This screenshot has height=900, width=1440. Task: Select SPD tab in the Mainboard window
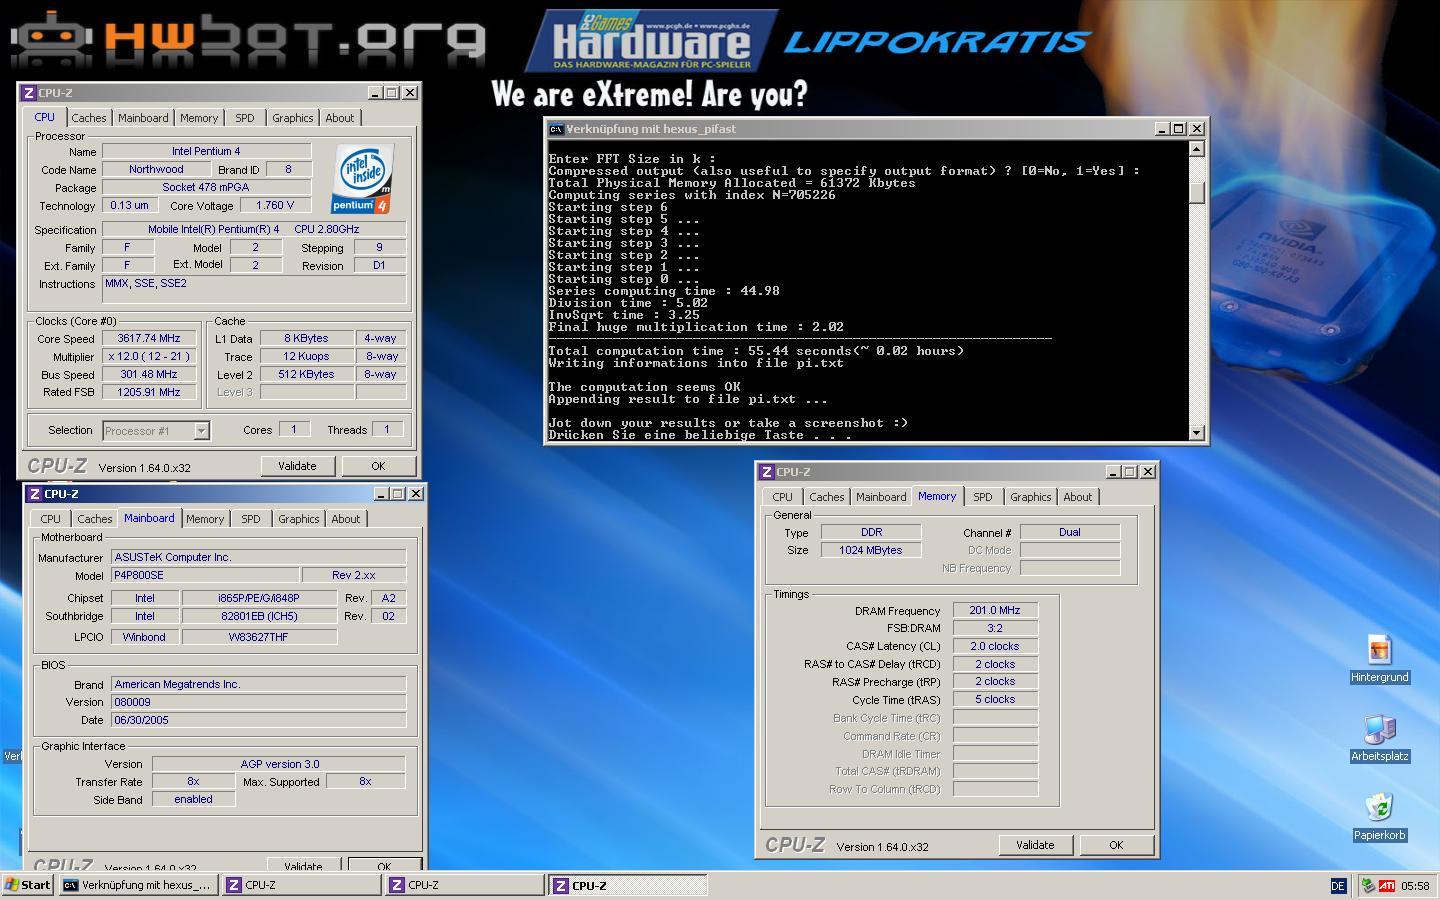[x=251, y=519]
